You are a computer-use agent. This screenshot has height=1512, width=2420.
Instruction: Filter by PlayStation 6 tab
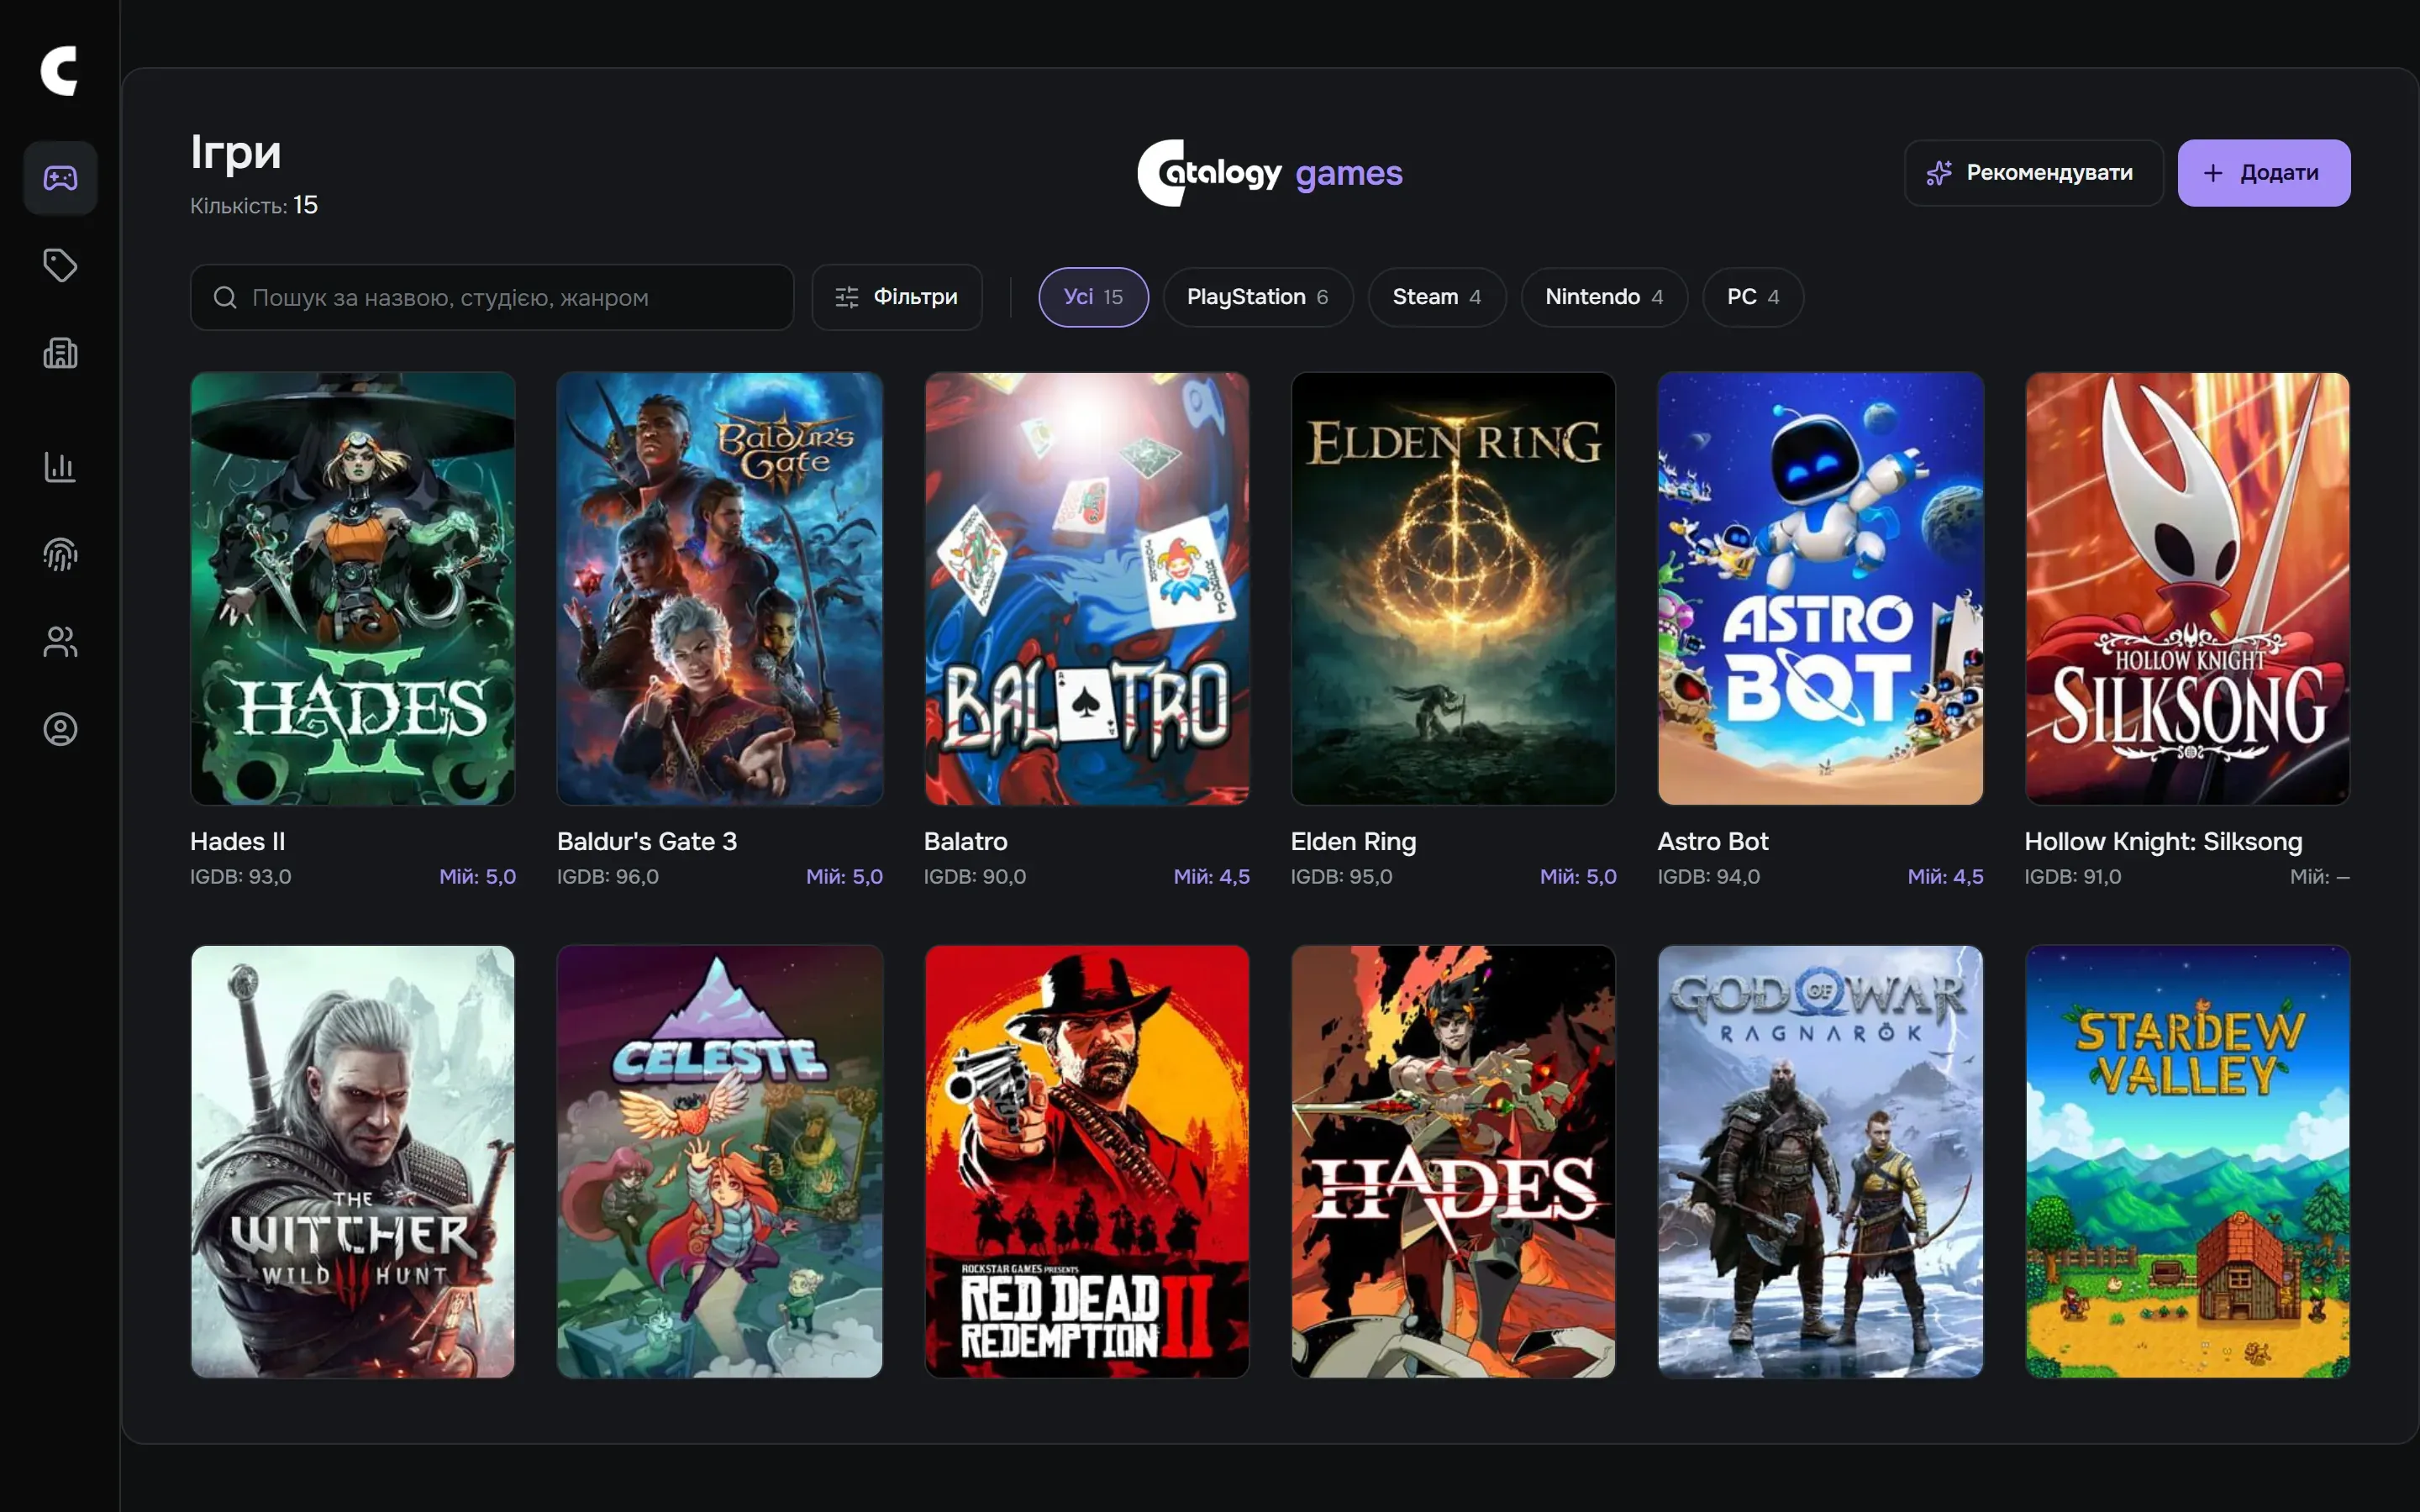click(1257, 297)
